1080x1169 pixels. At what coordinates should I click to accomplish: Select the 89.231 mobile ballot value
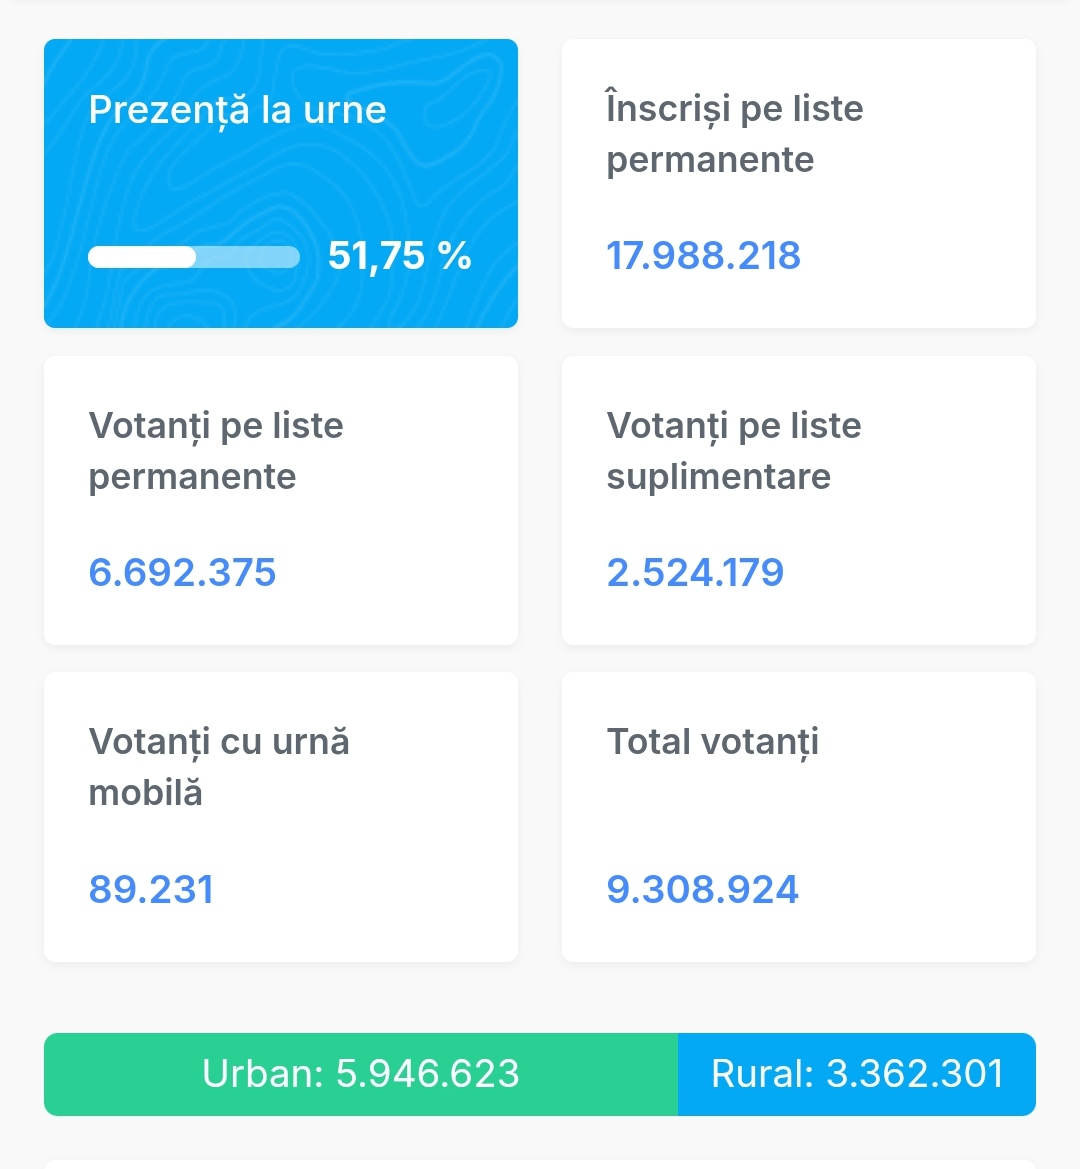(x=151, y=890)
